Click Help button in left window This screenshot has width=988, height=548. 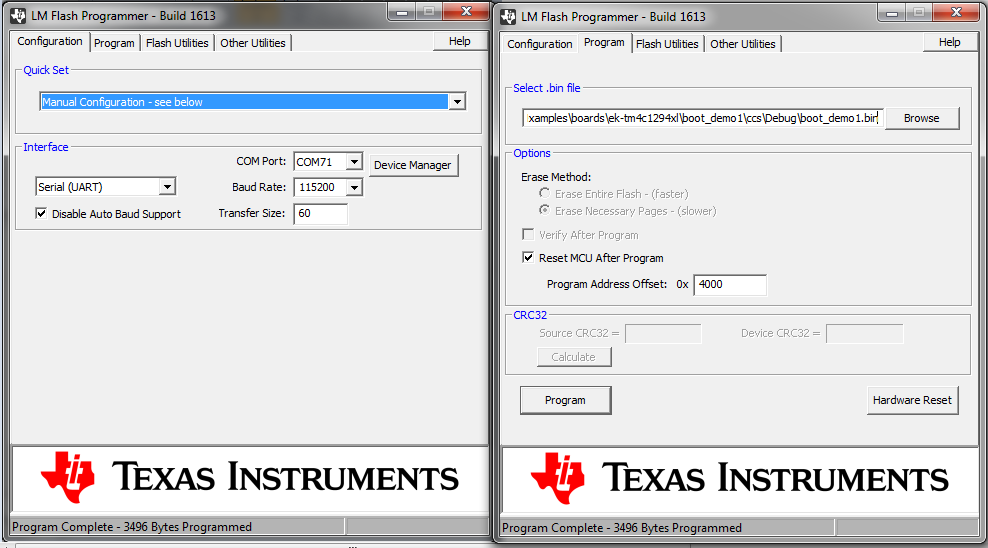(x=460, y=41)
